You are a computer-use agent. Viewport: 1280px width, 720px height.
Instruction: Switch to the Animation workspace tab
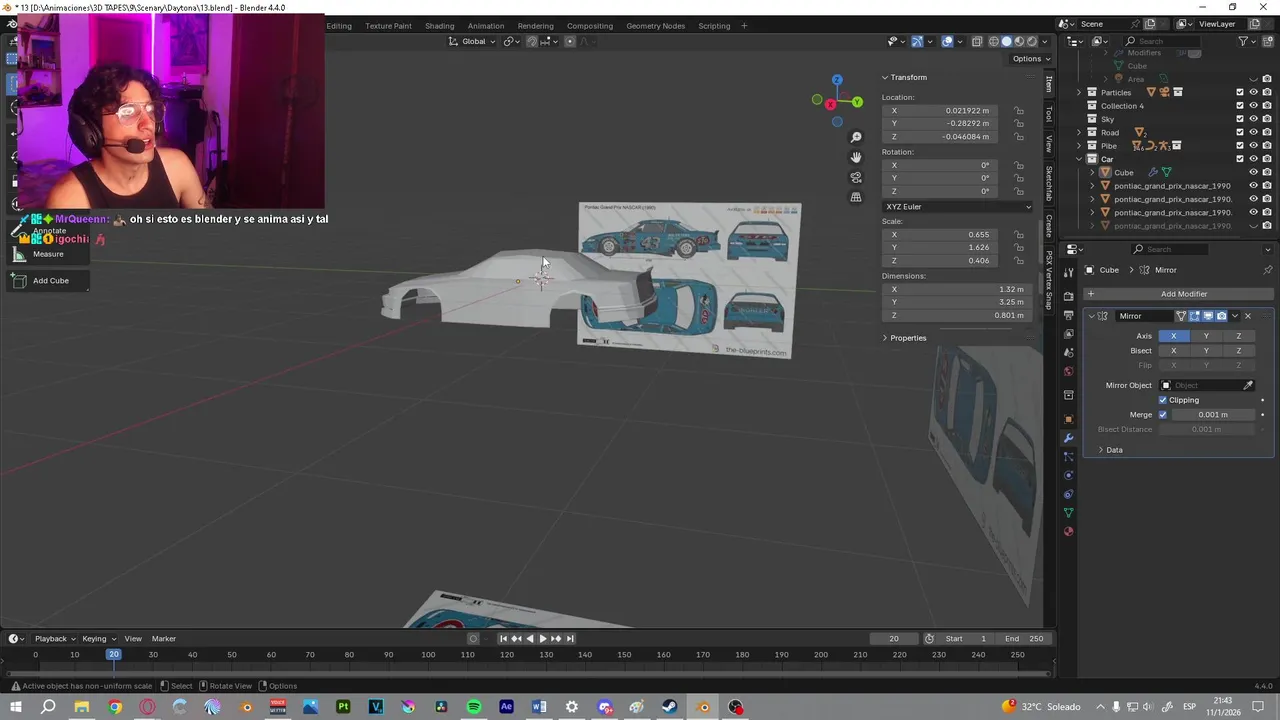[486, 26]
